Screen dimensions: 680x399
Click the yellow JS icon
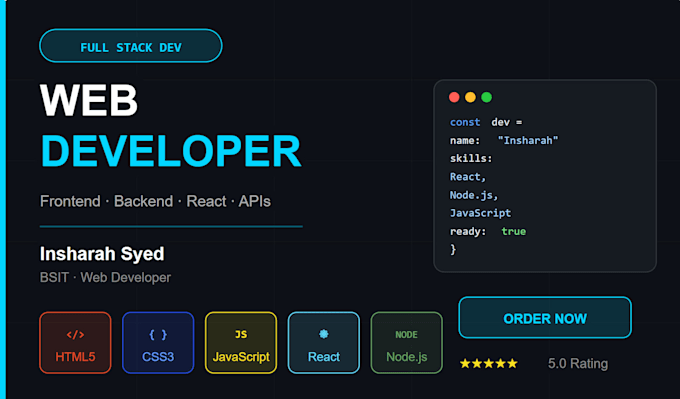tap(241, 334)
